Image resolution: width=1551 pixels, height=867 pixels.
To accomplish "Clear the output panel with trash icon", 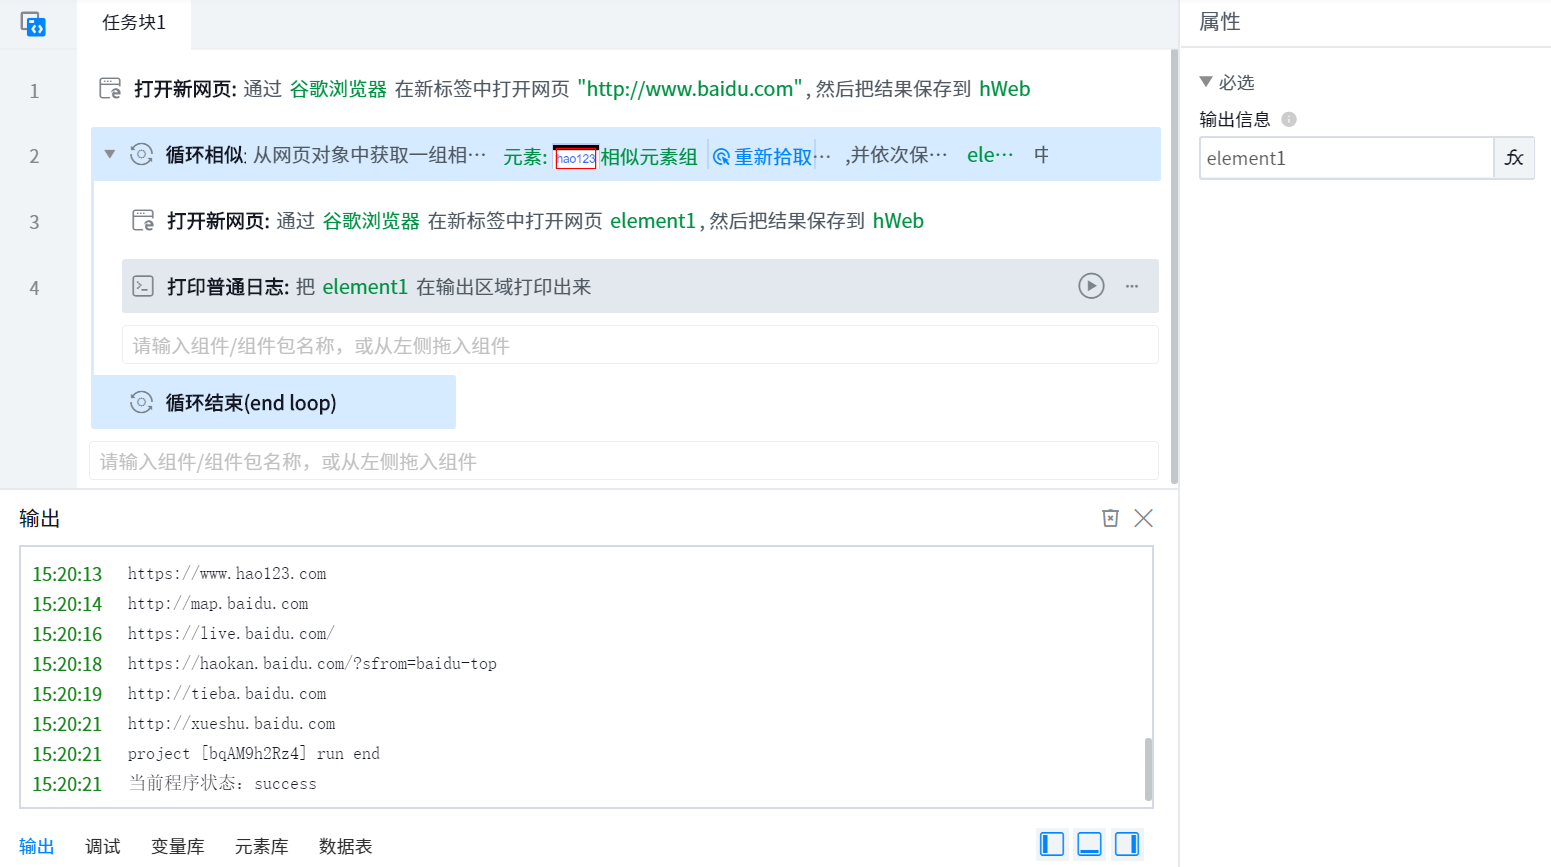I will coord(1110,518).
